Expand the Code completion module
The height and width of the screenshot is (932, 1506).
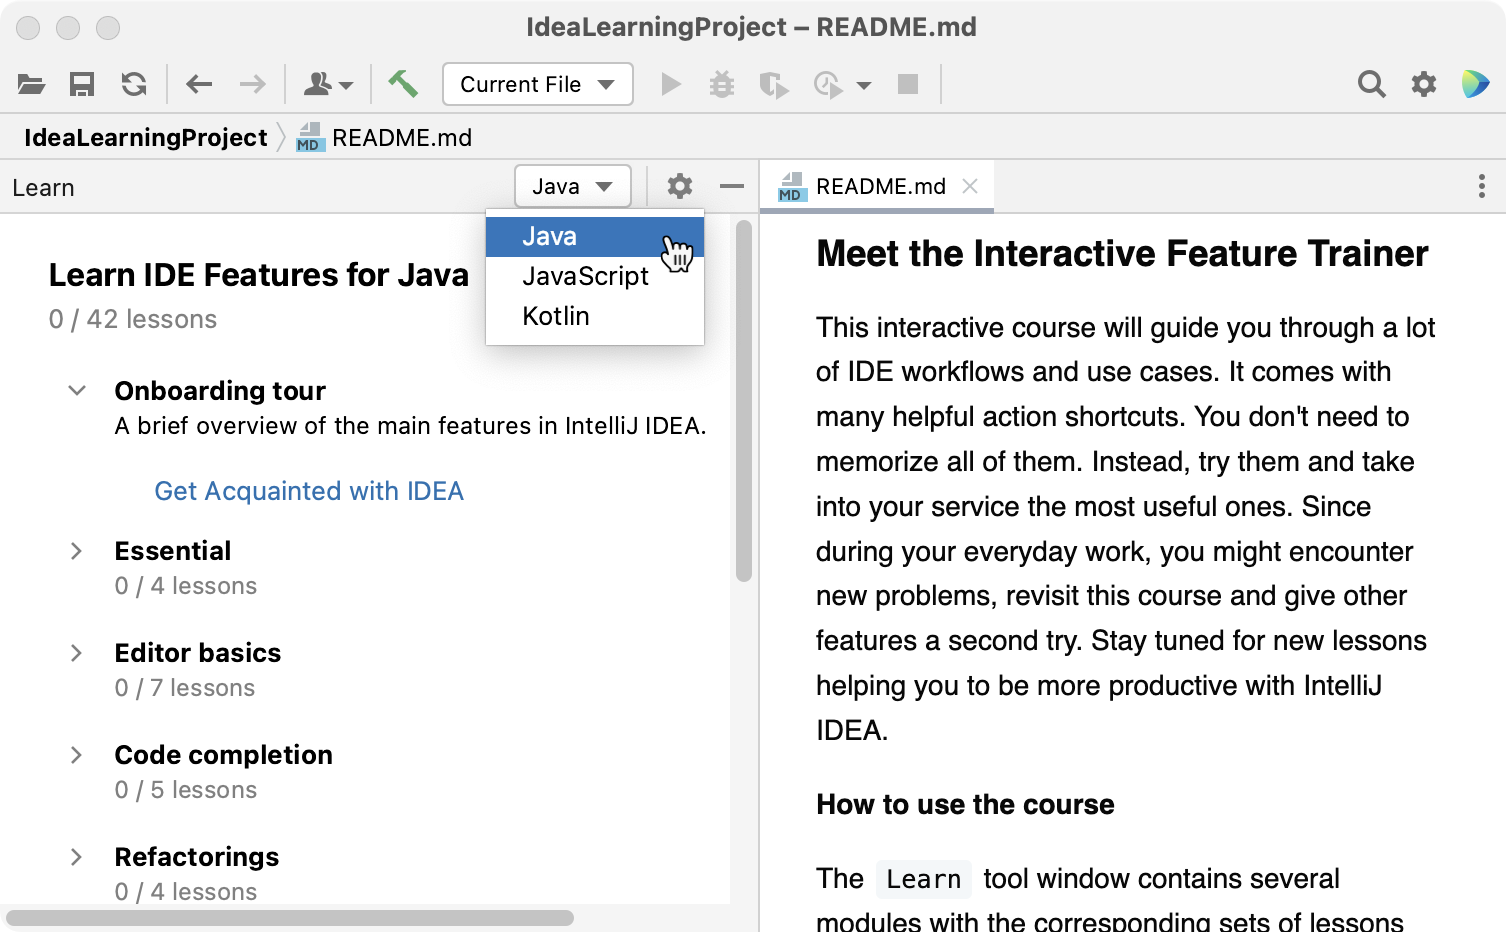point(77,755)
